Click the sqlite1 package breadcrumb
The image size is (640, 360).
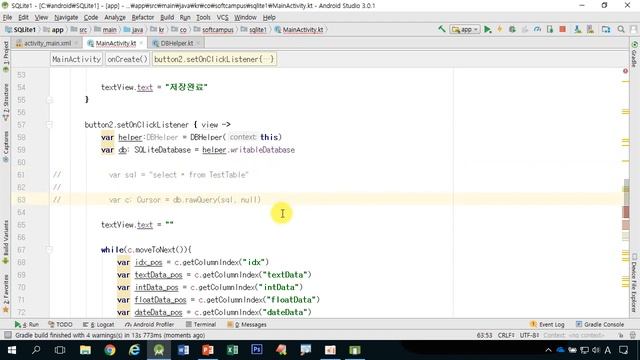click(253, 29)
